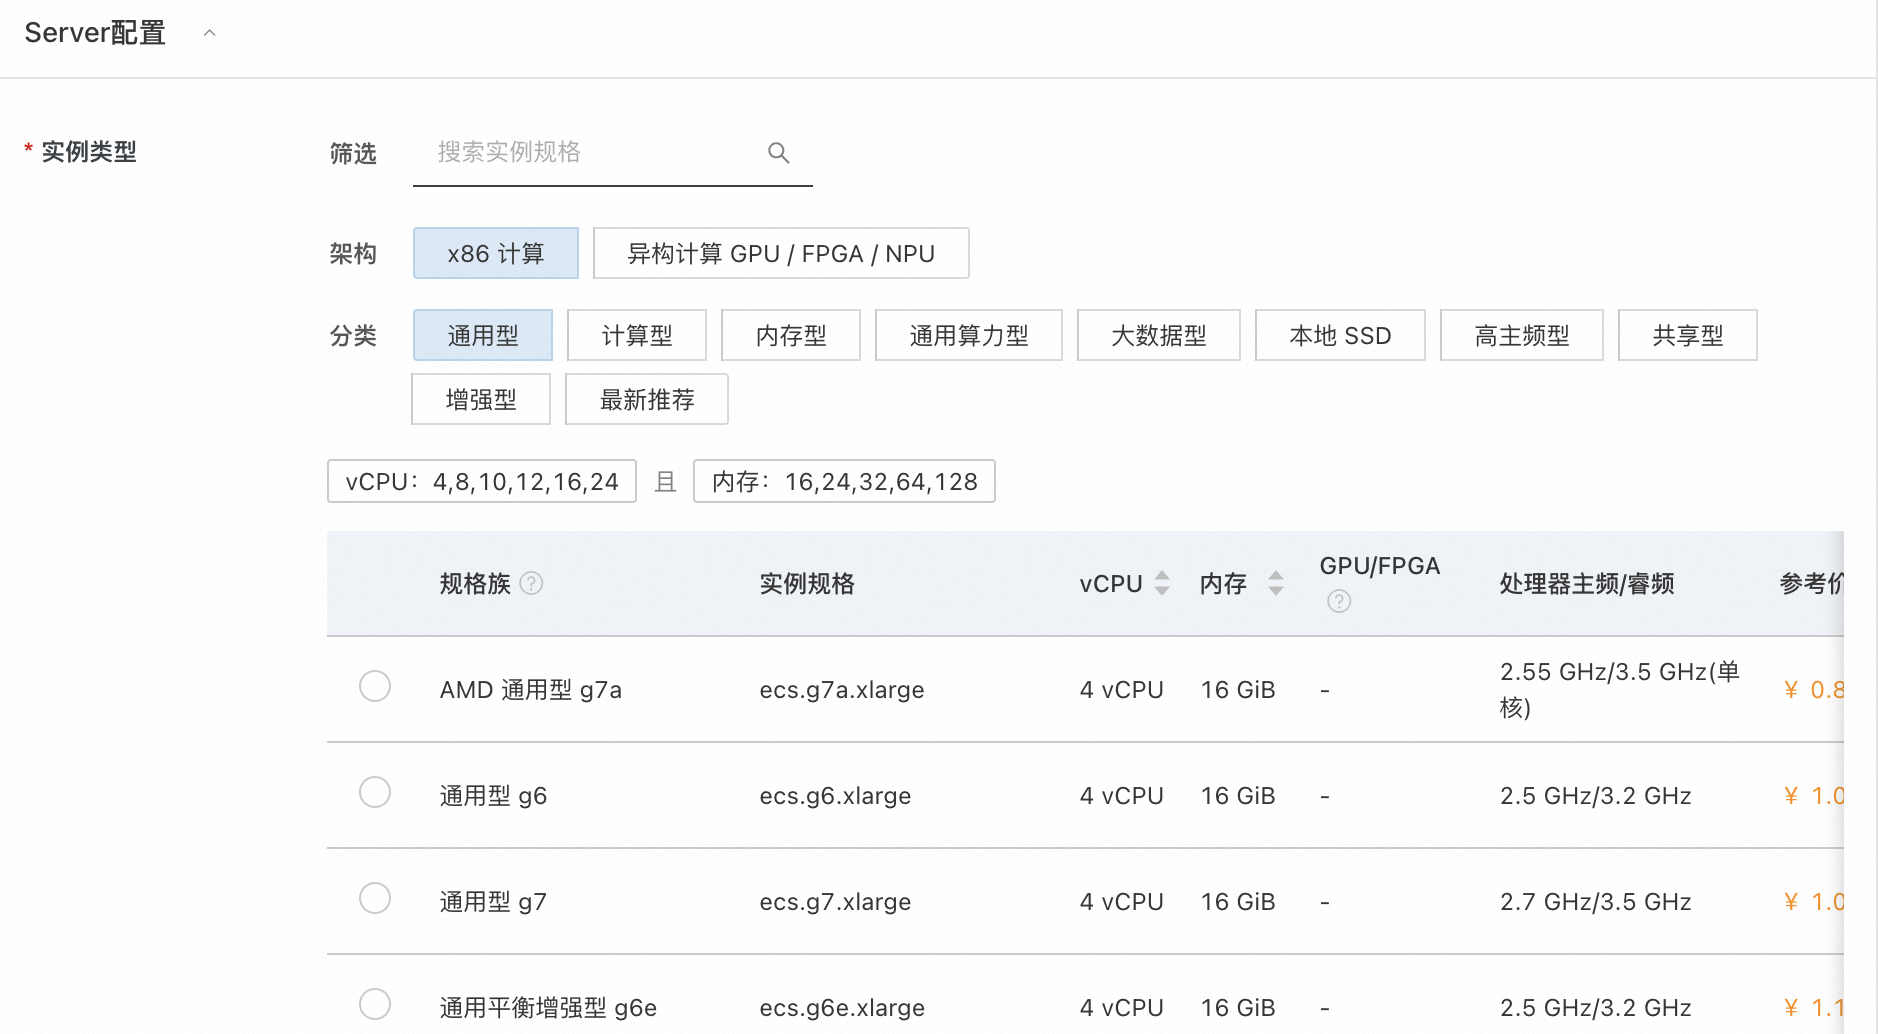Click the 实例规格 column header
This screenshot has width=1878, height=1034.
coord(807,584)
